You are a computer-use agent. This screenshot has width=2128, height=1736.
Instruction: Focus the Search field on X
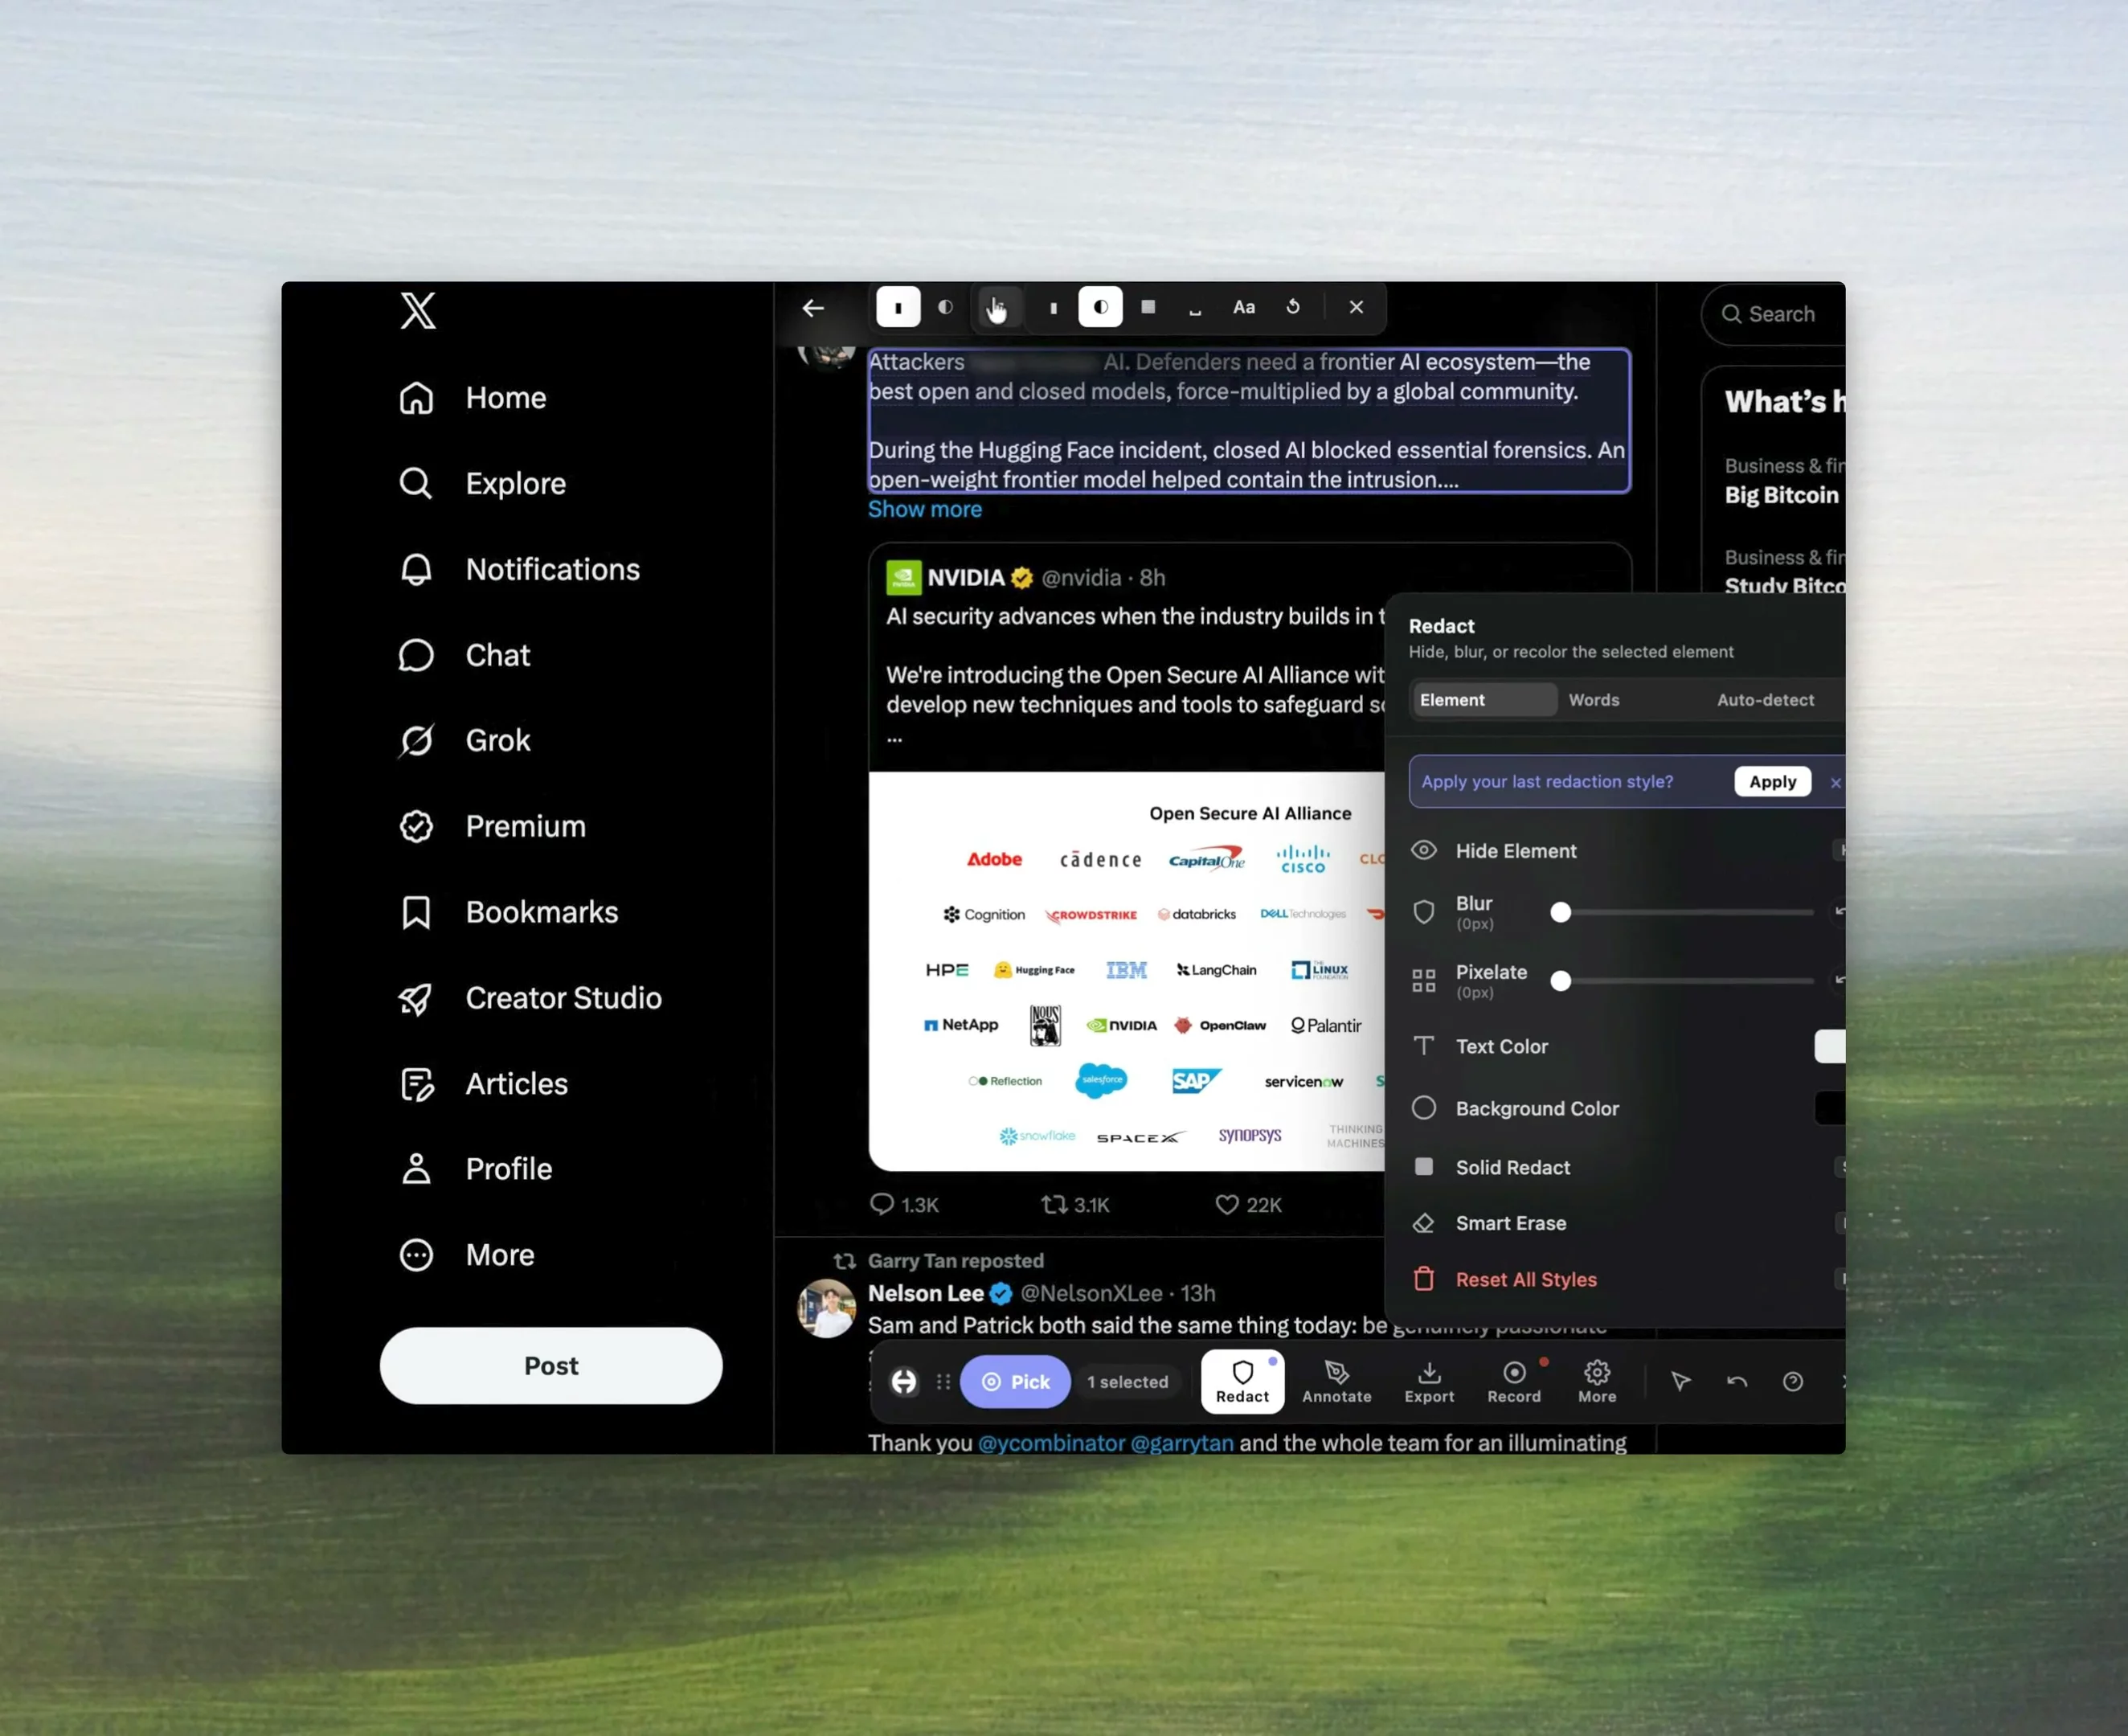coord(1773,314)
